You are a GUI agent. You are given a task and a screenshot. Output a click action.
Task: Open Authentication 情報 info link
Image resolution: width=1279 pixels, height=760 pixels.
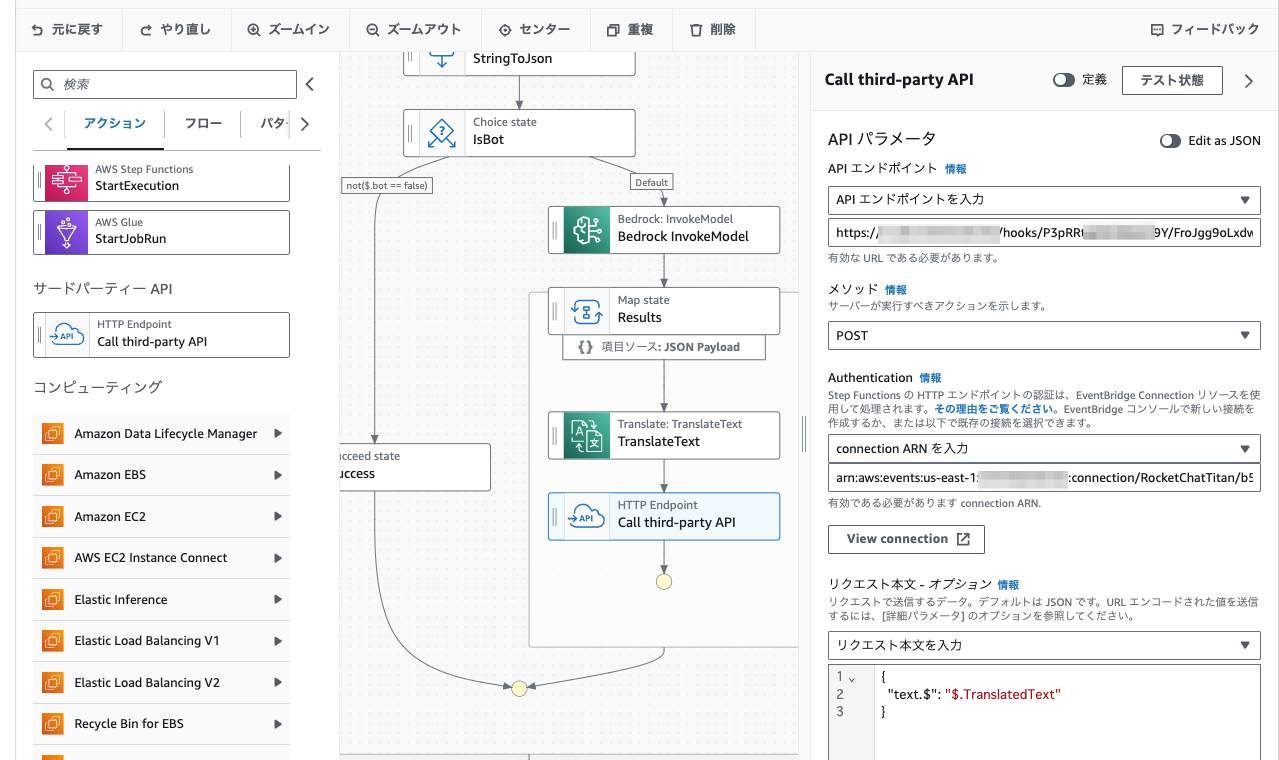[x=930, y=378]
